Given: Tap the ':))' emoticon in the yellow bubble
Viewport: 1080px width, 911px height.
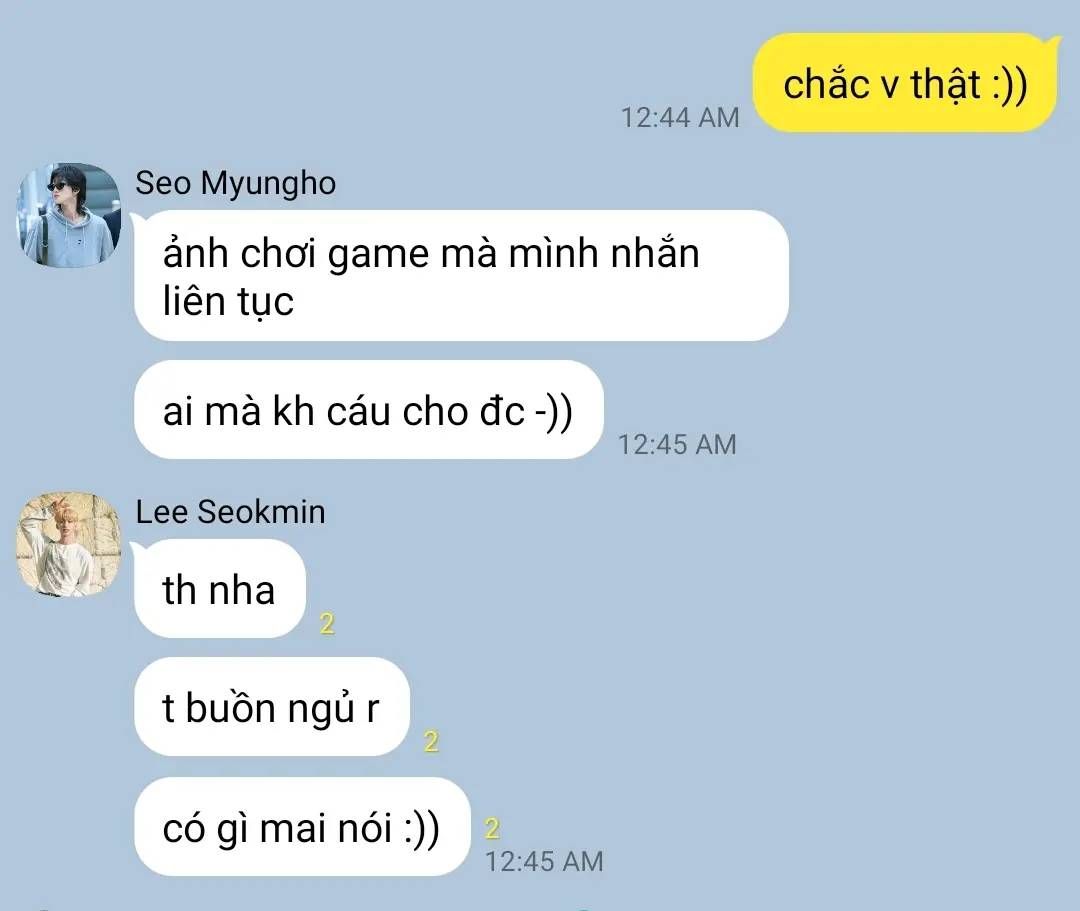Looking at the screenshot, I should tap(1010, 85).
